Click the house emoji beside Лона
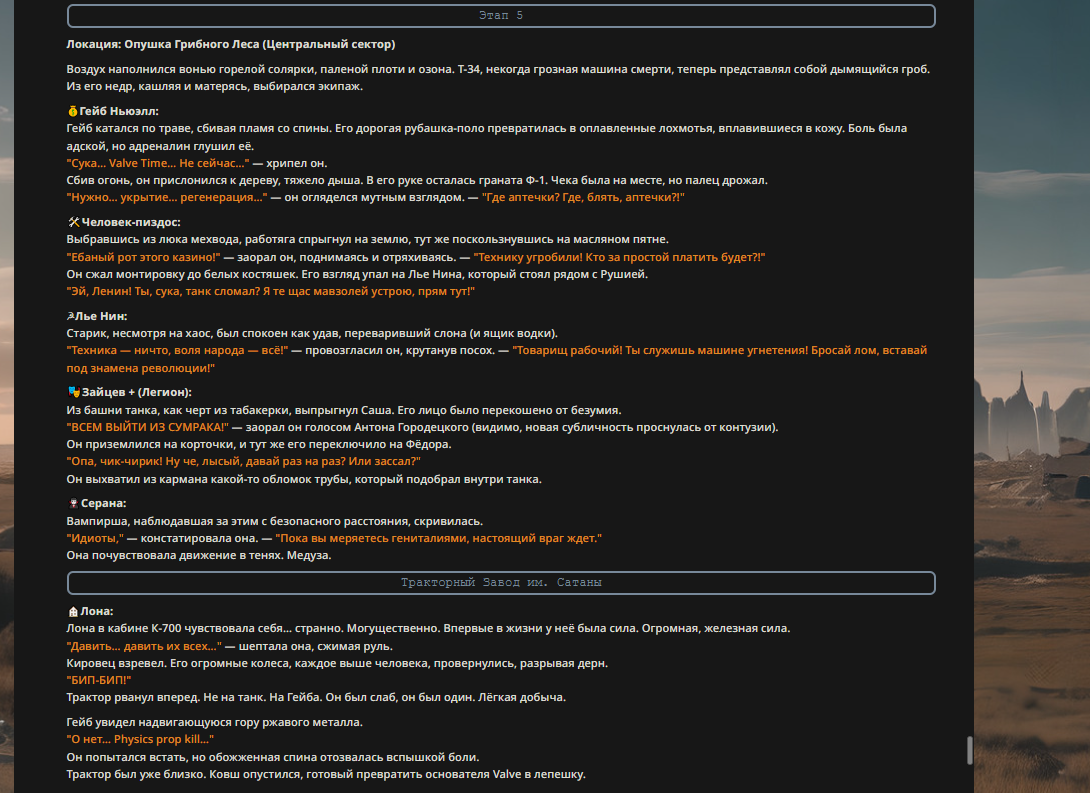 click(73, 612)
